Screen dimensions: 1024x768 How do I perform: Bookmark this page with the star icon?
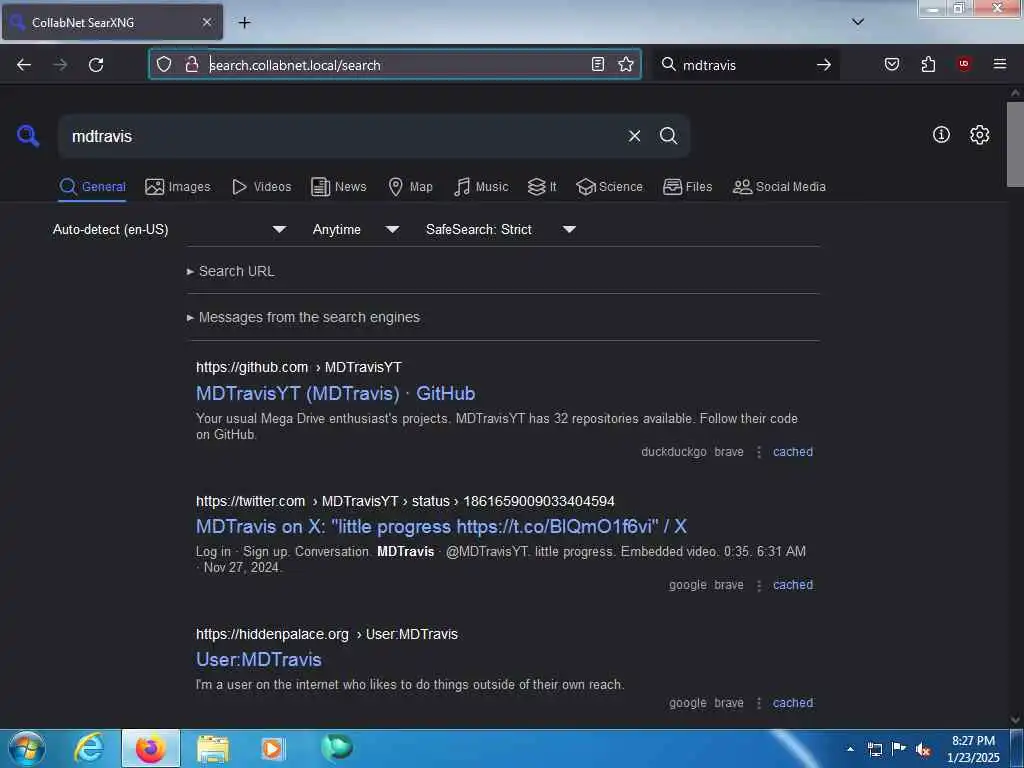(626, 64)
